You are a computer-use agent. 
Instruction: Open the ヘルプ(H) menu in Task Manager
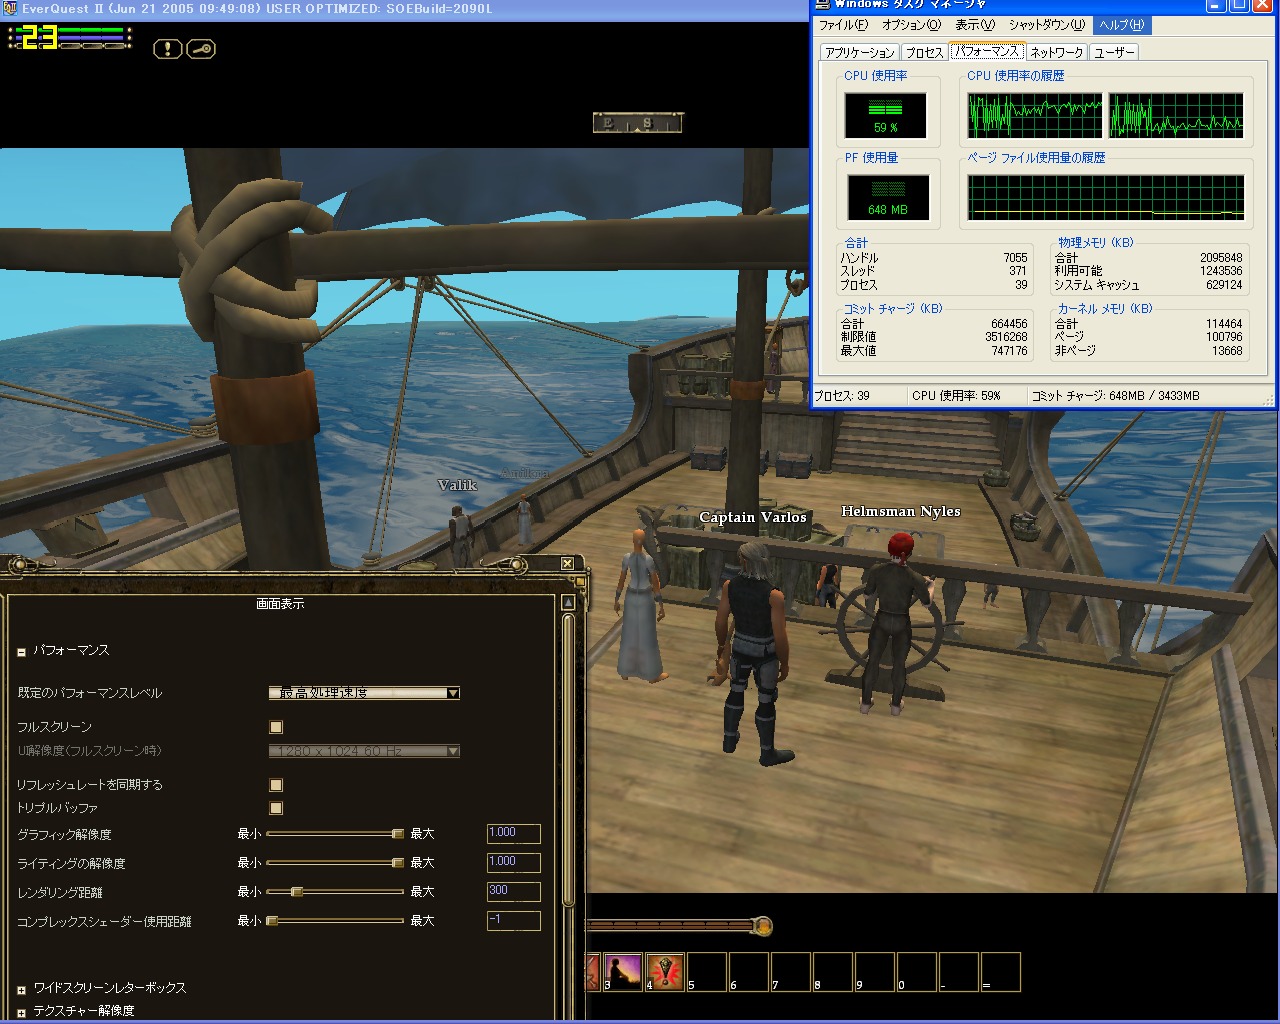click(1122, 25)
